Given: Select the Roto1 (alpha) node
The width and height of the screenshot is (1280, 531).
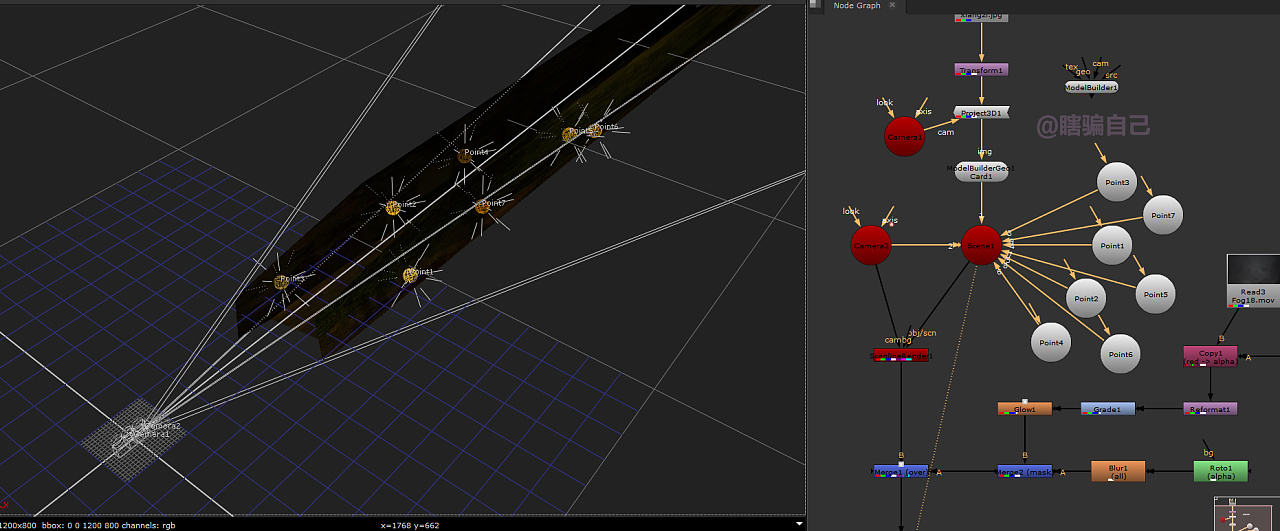Looking at the screenshot, I should 1221,471.
